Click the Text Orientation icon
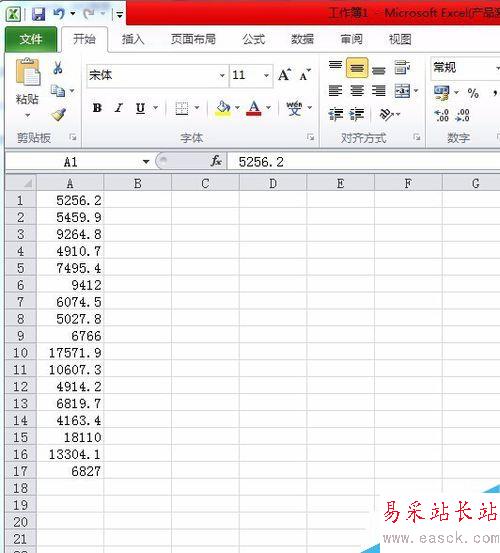This screenshot has height=553, width=500. click(386, 114)
